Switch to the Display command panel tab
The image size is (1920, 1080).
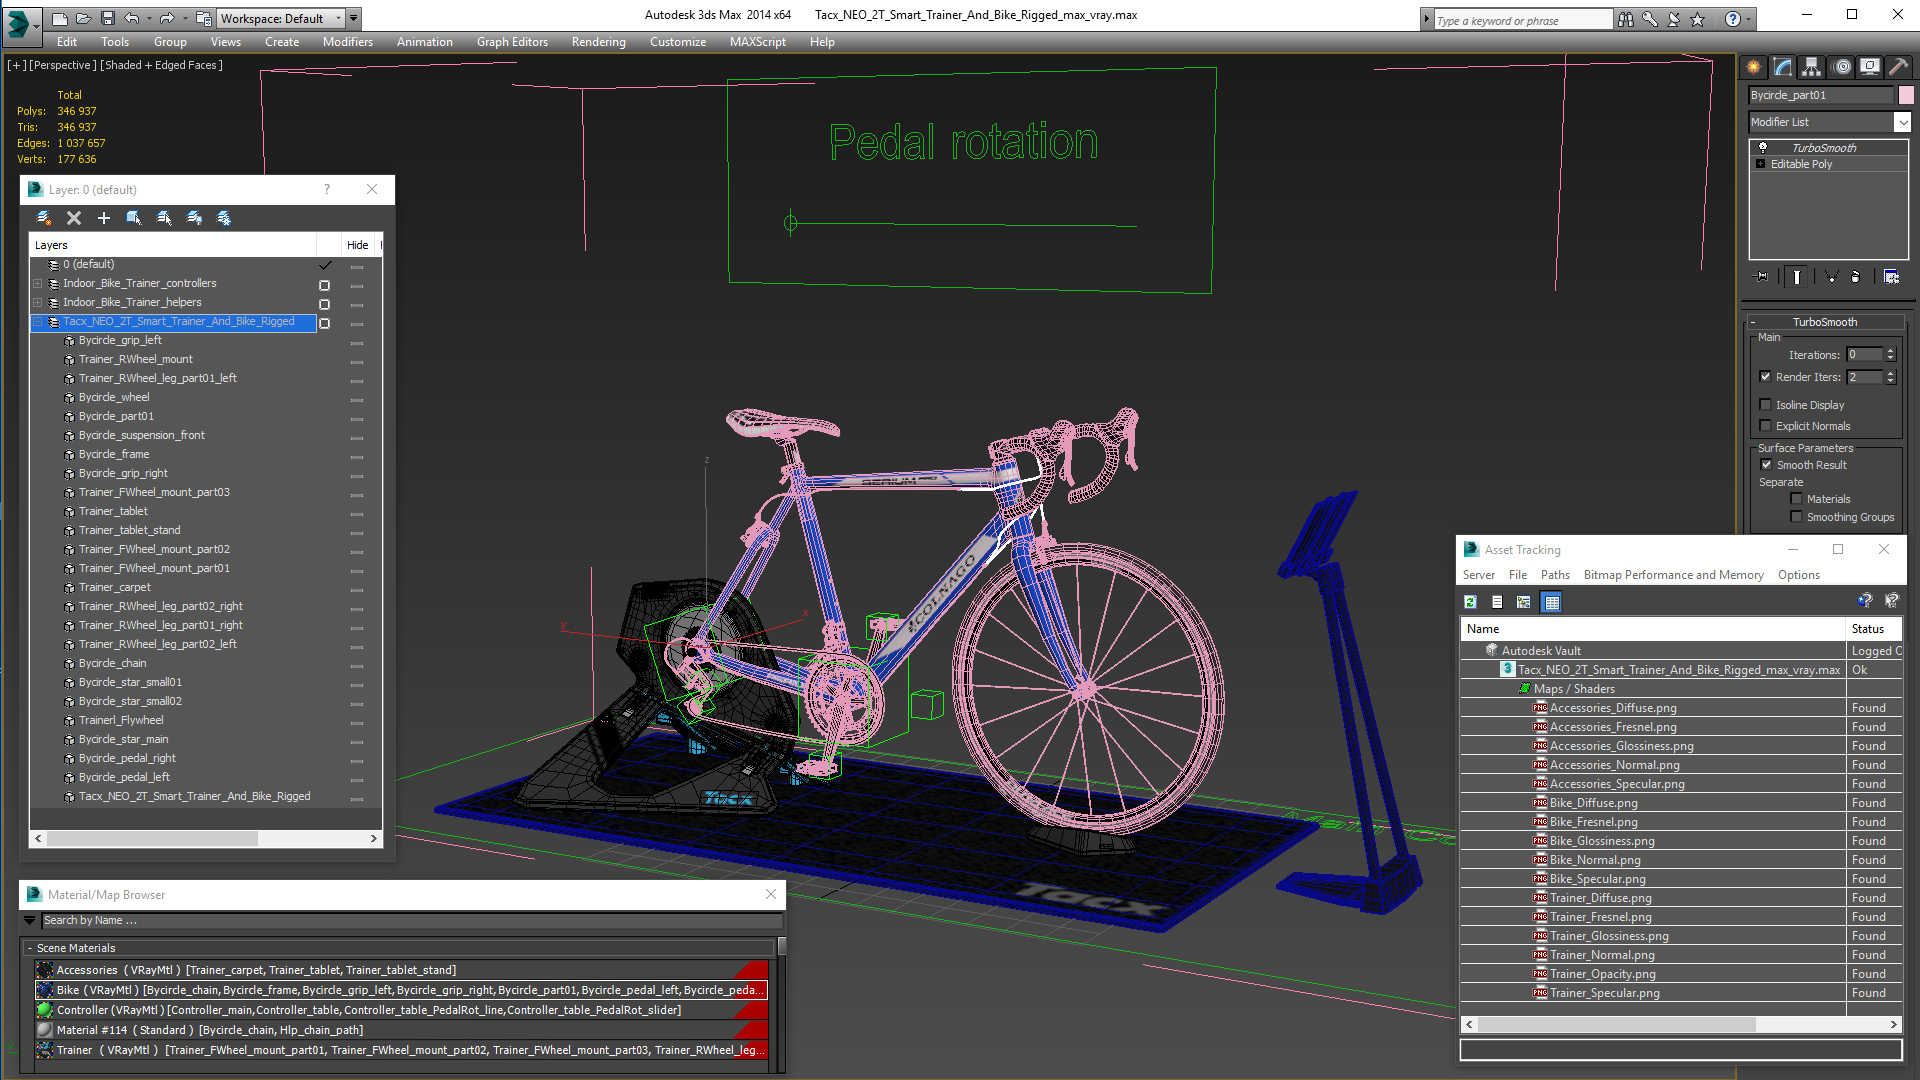pyautogui.click(x=1870, y=67)
